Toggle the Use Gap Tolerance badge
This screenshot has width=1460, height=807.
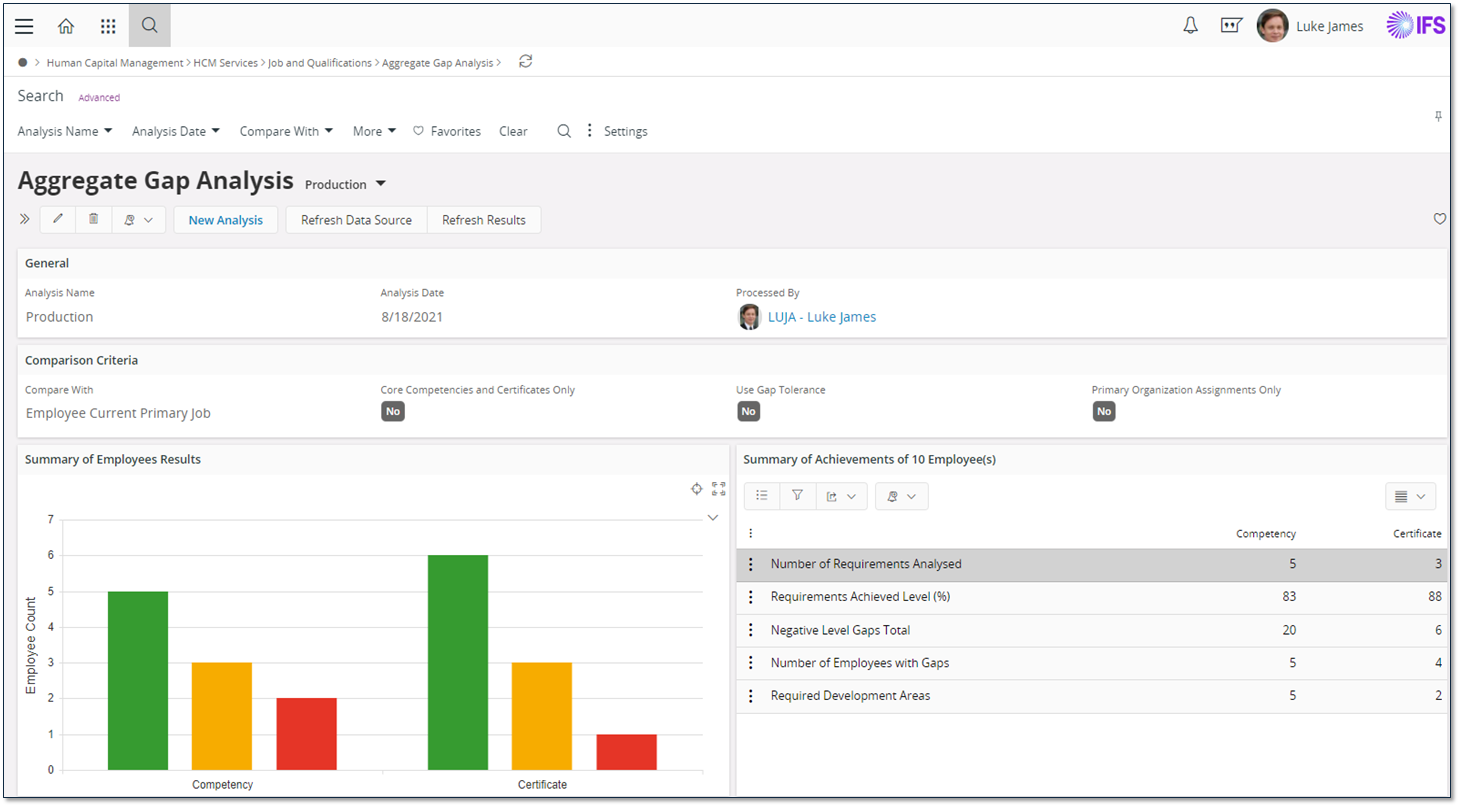748,411
